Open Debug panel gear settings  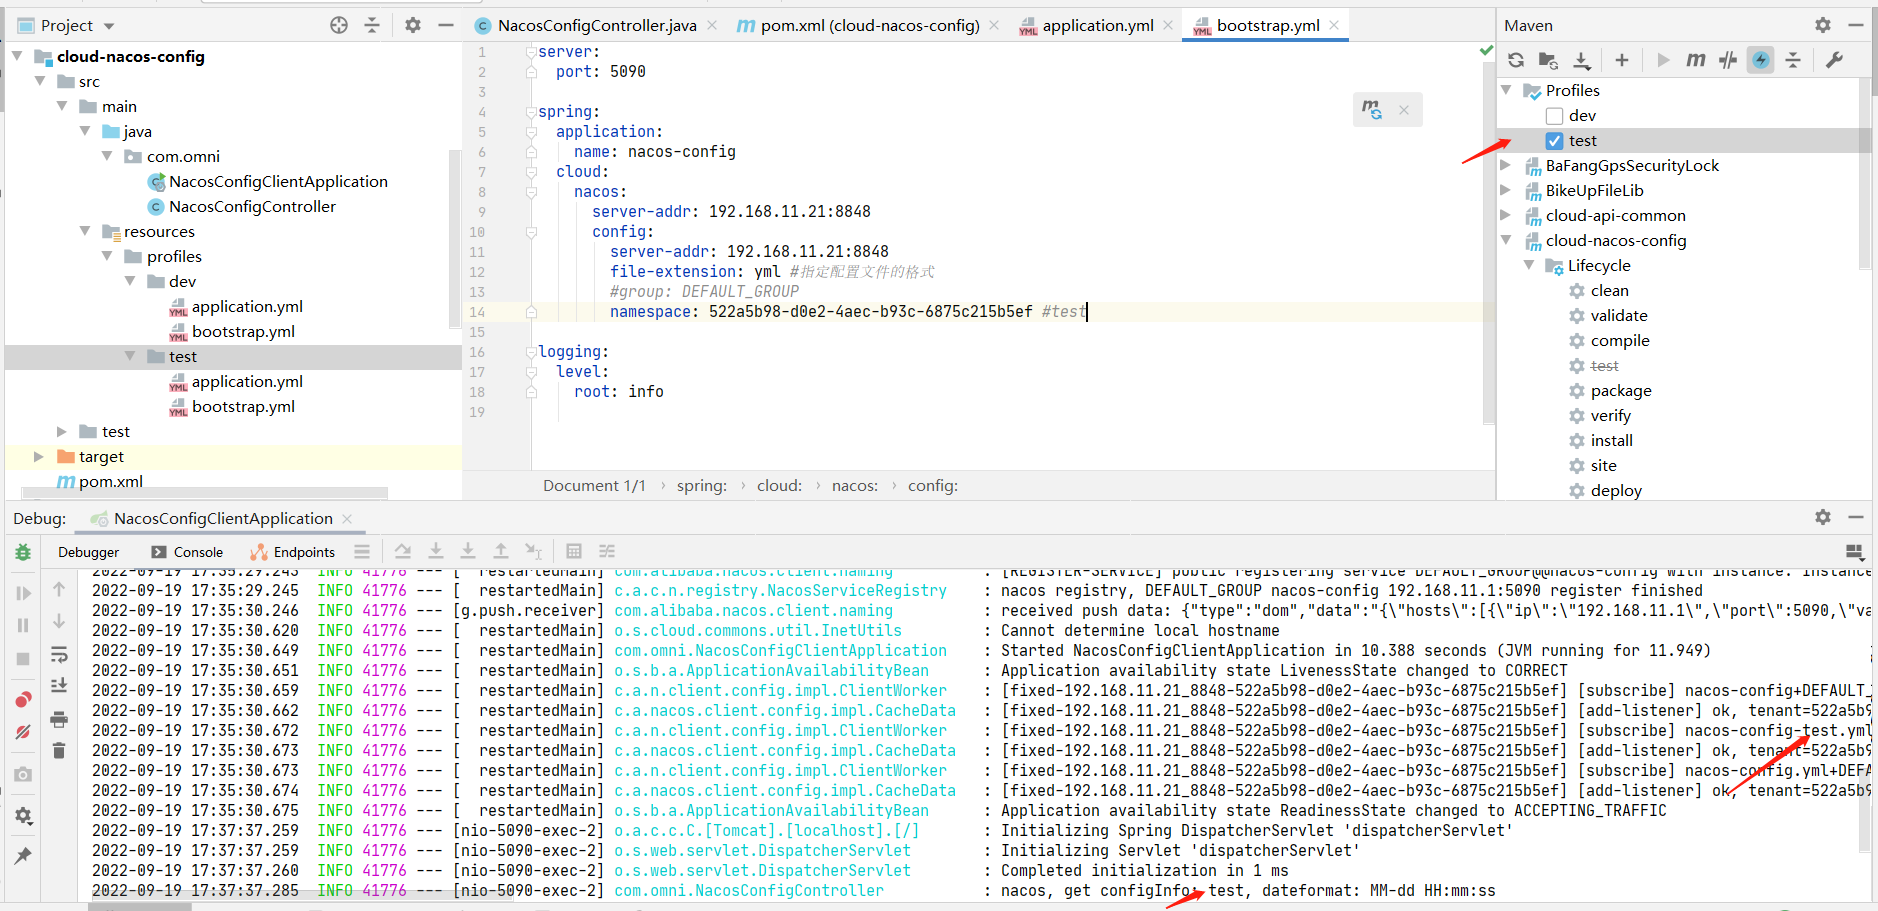[1823, 517]
